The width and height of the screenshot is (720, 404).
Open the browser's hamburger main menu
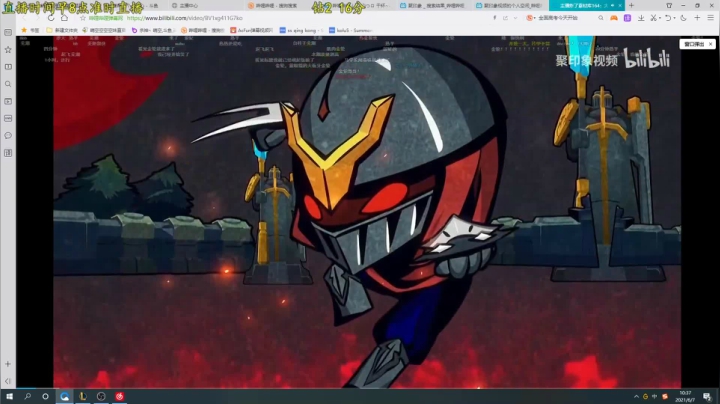tap(710, 18)
